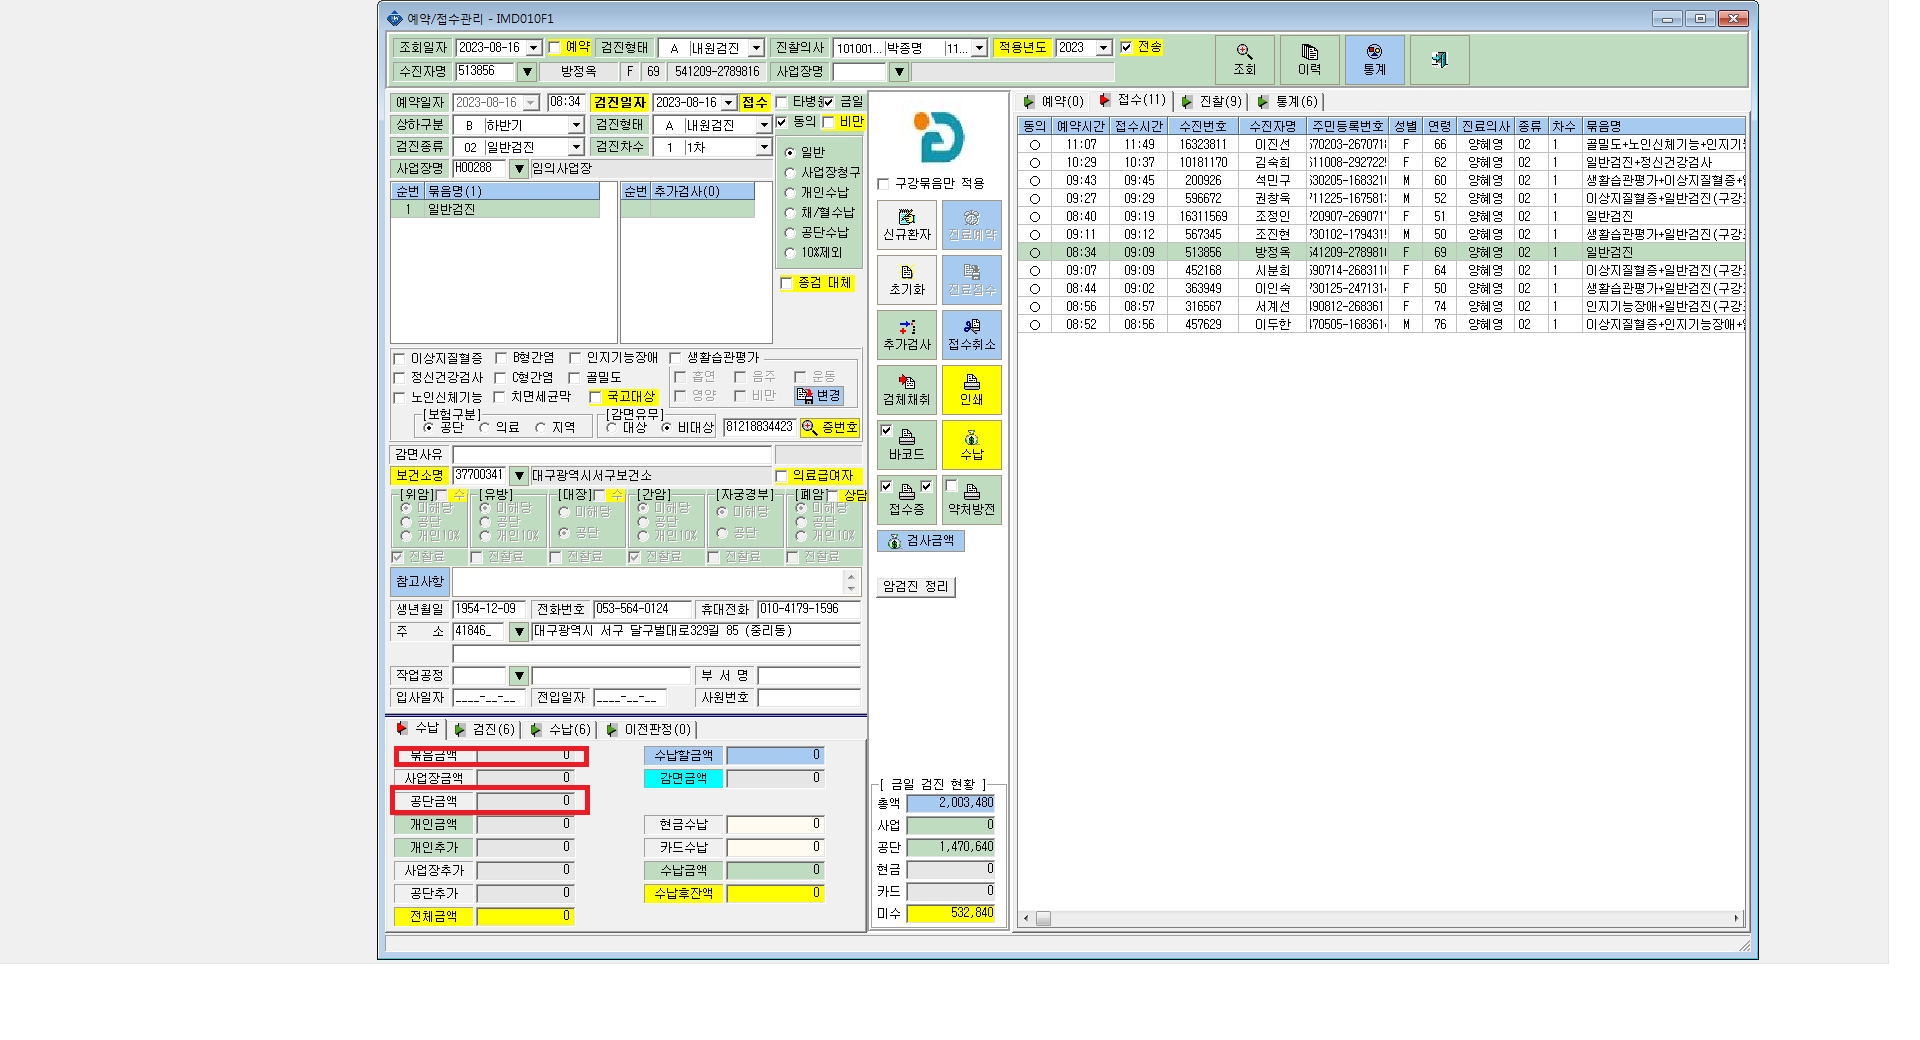Switch to the 진찰(9) tab
This screenshot has width=1920, height=1040.
click(1211, 102)
